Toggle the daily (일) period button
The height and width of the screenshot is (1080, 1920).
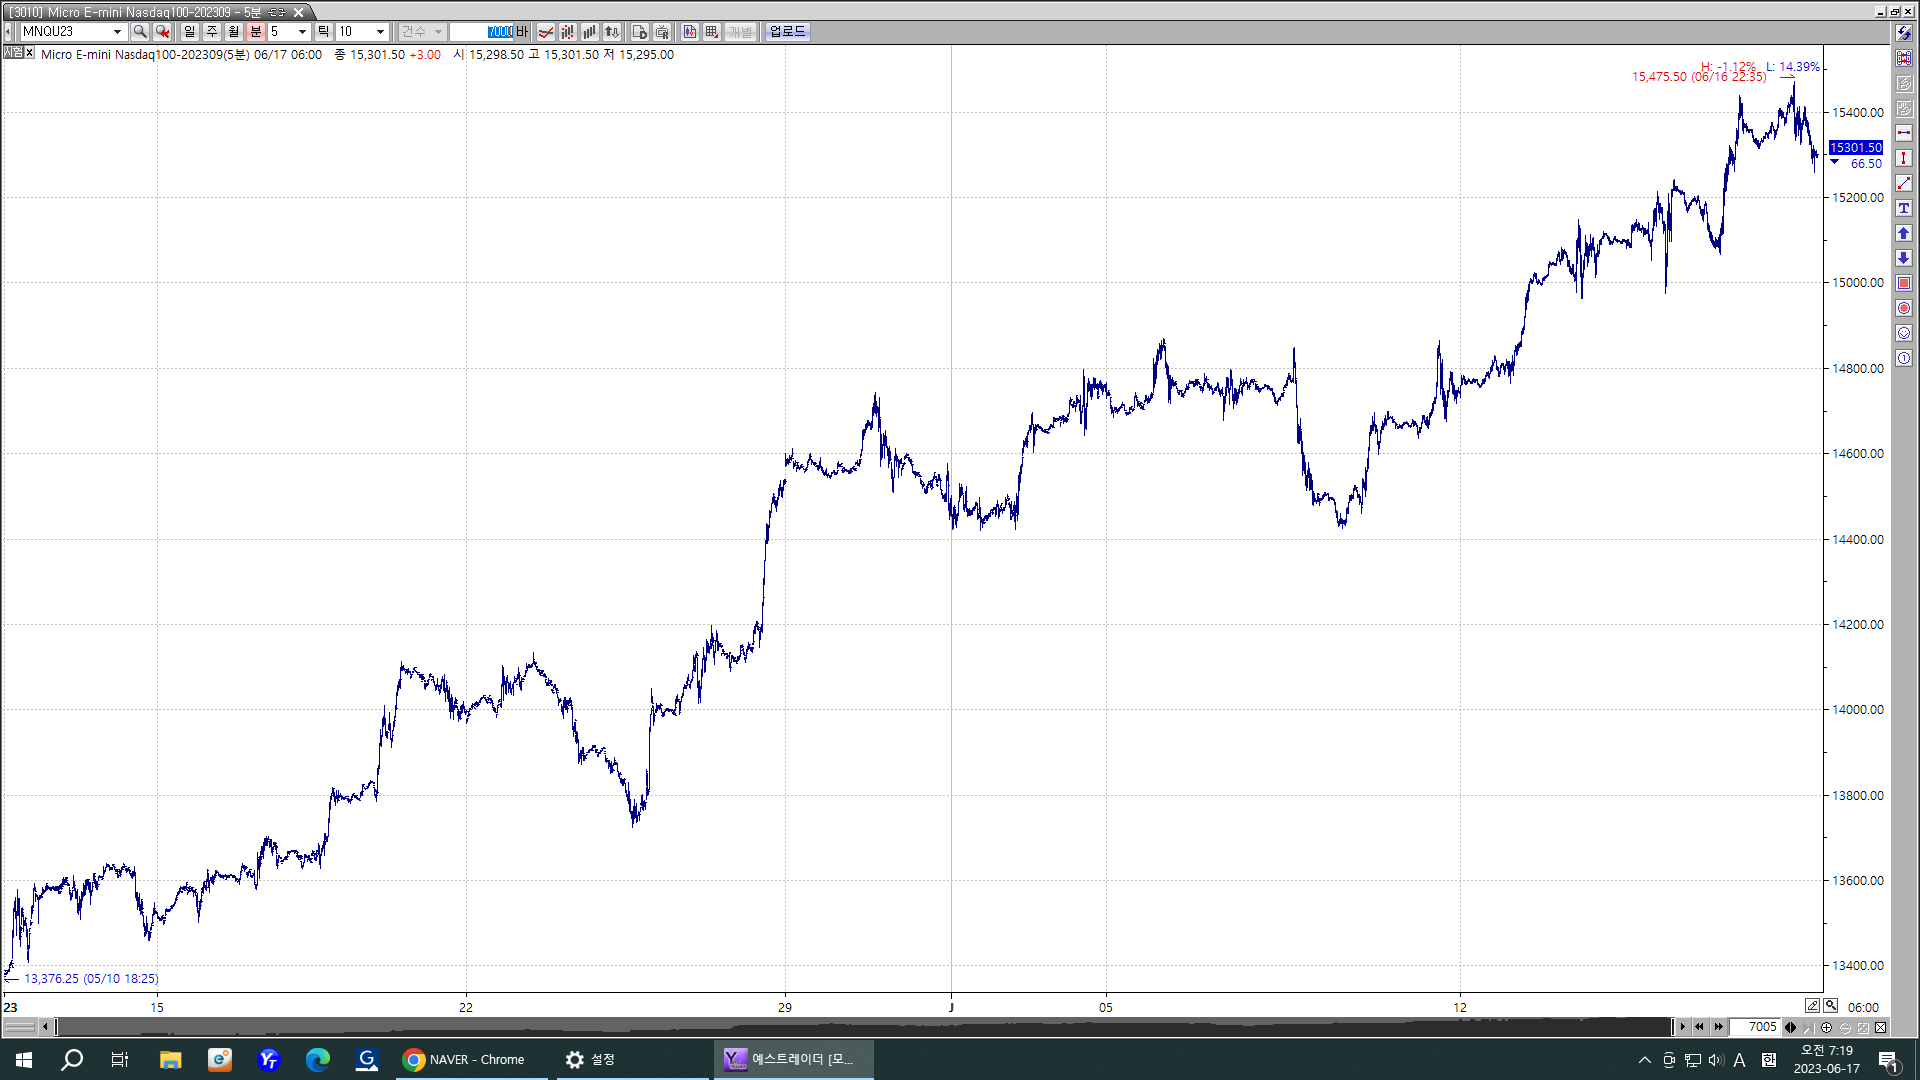190,32
